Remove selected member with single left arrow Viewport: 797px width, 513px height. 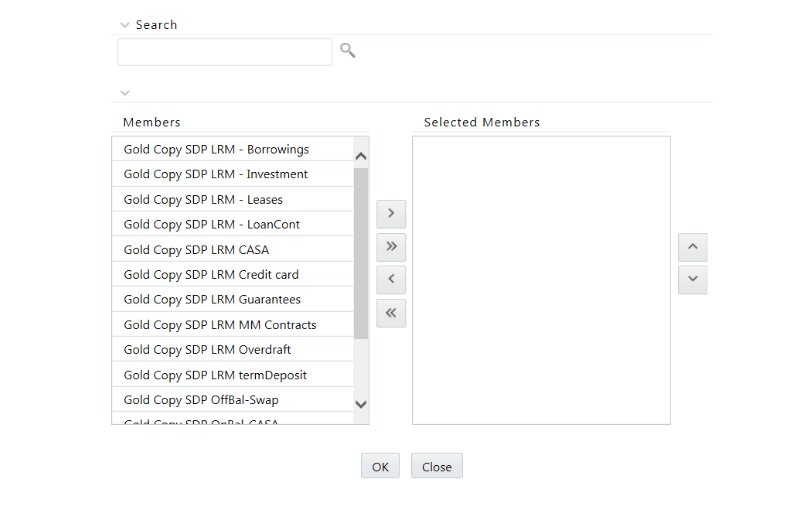[x=391, y=279]
